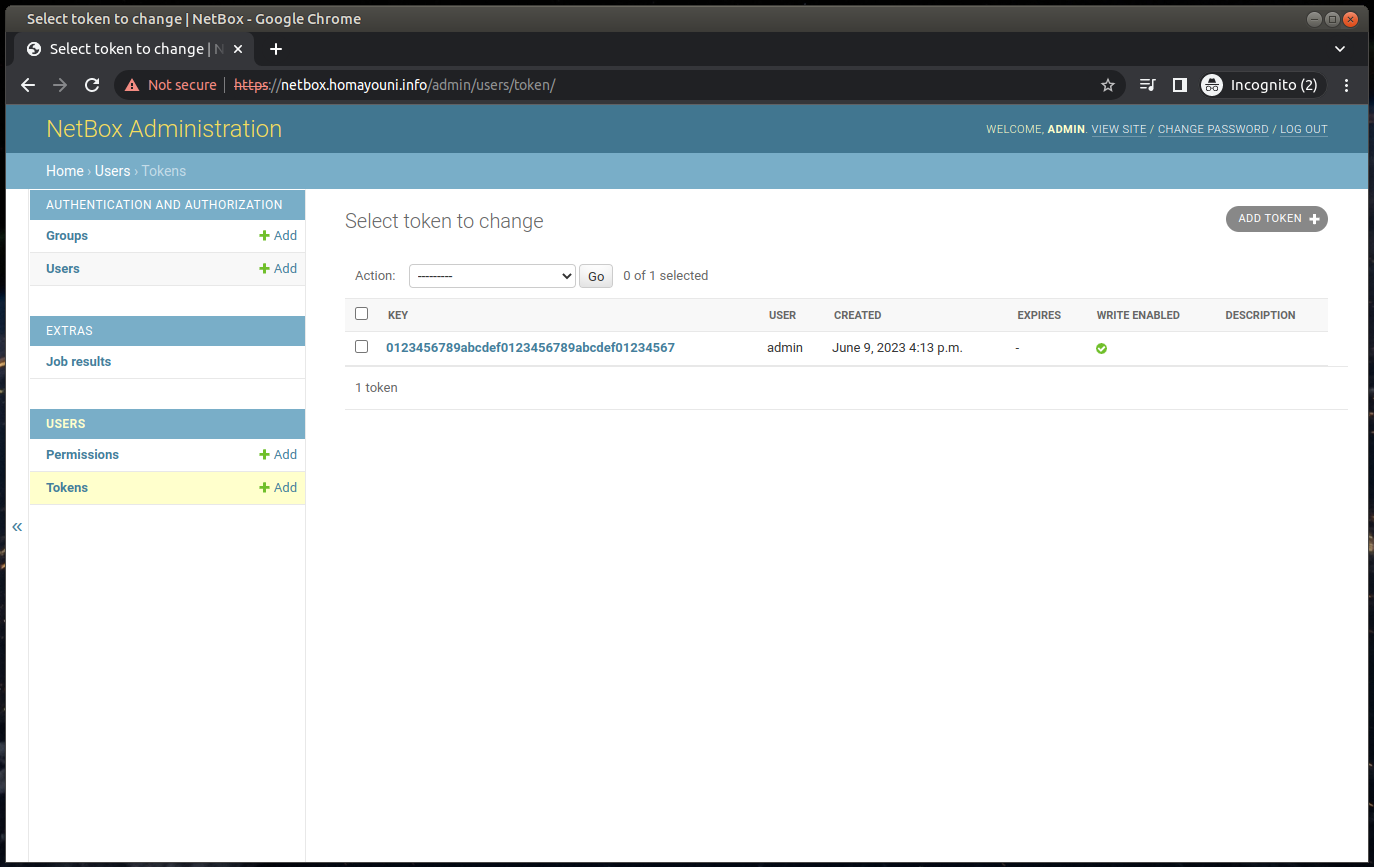The width and height of the screenshot is (1374, 867).
Task: Reload the page with the refresh icon
Action: click(x=92, y=85)
